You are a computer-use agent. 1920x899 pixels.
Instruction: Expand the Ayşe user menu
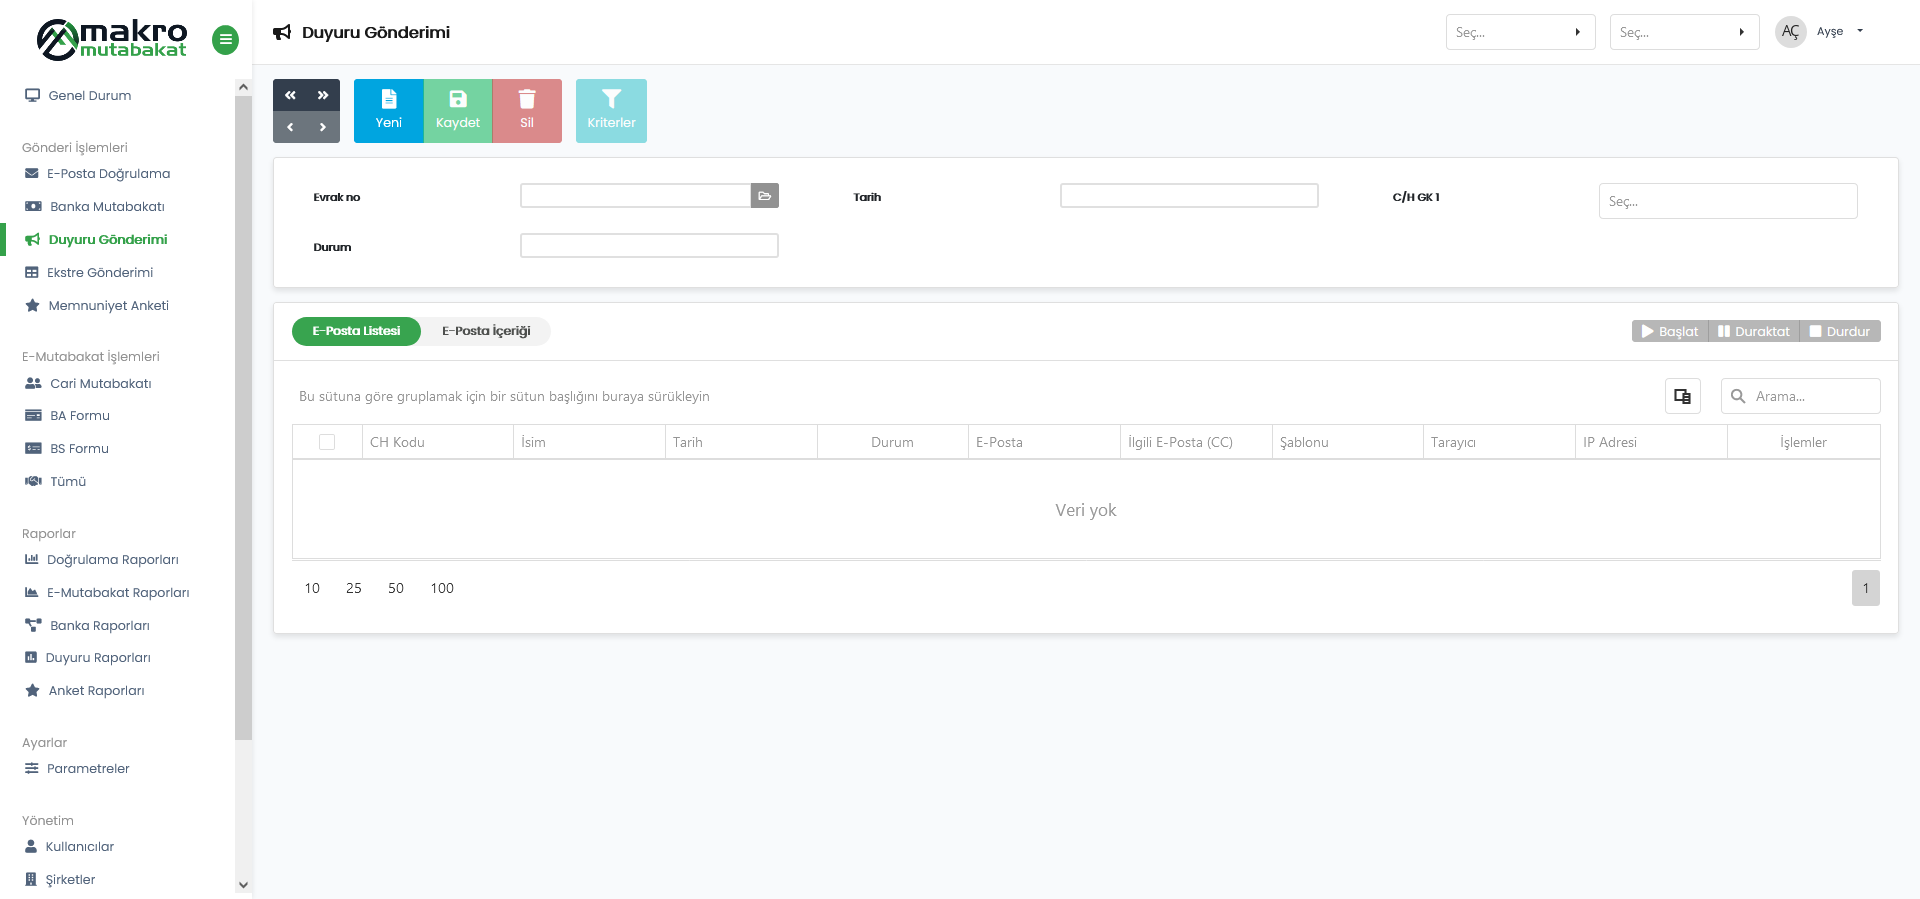(x=1838, y=32)
